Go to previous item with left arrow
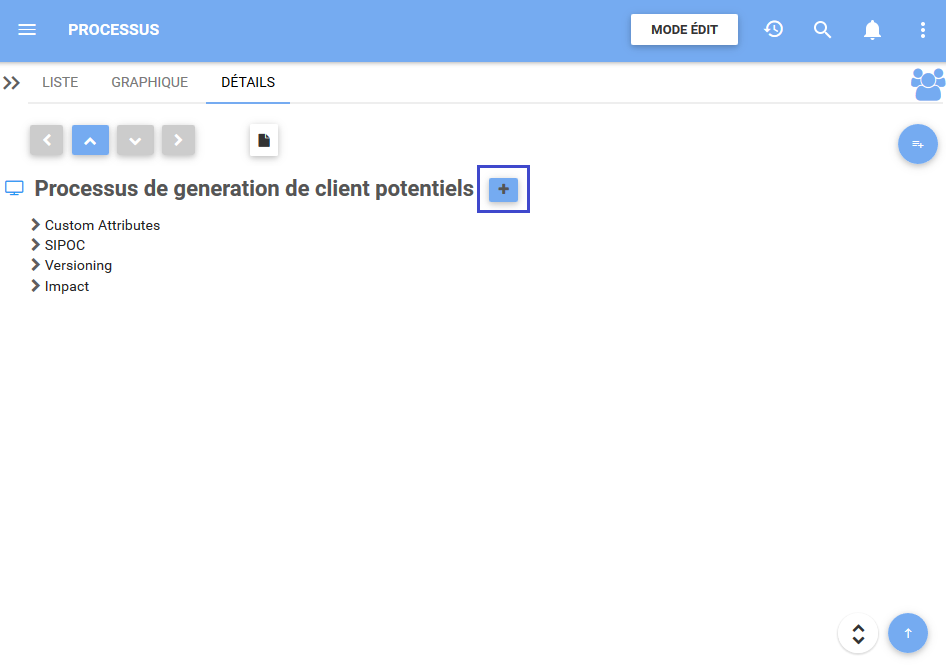946x666 pixels. (x=47, y=141)
